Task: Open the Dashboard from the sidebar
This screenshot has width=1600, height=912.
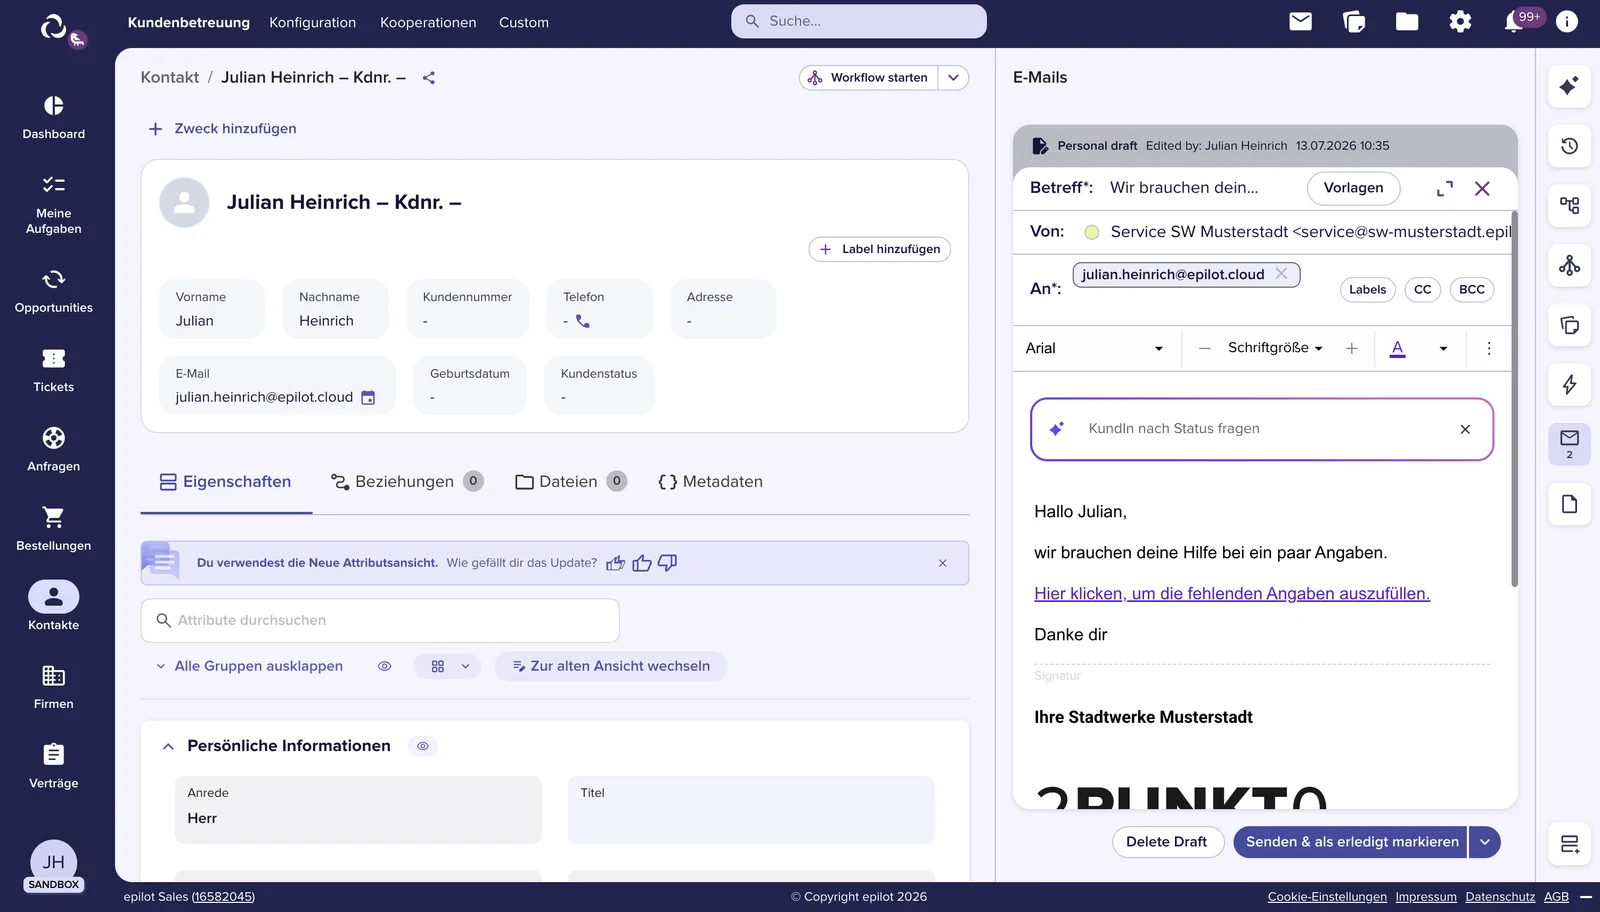Action: 54,117
